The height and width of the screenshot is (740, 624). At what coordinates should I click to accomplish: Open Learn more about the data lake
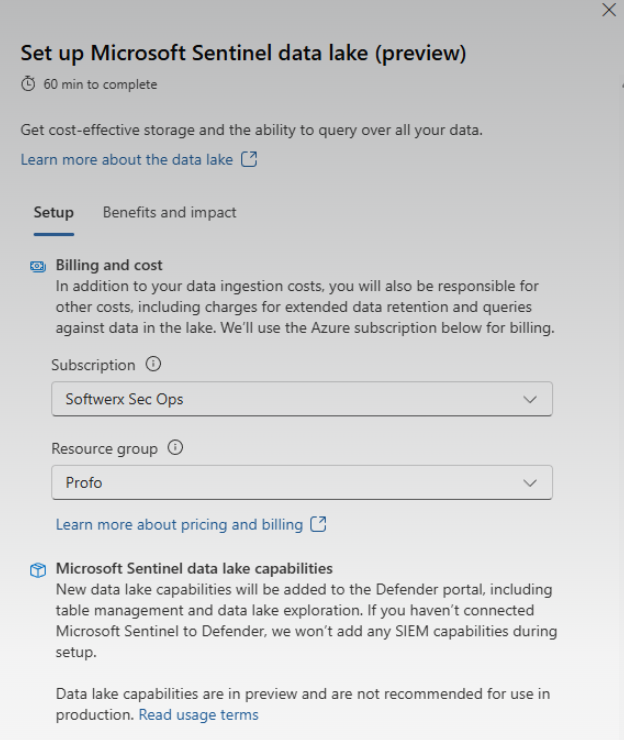(126, 160)
